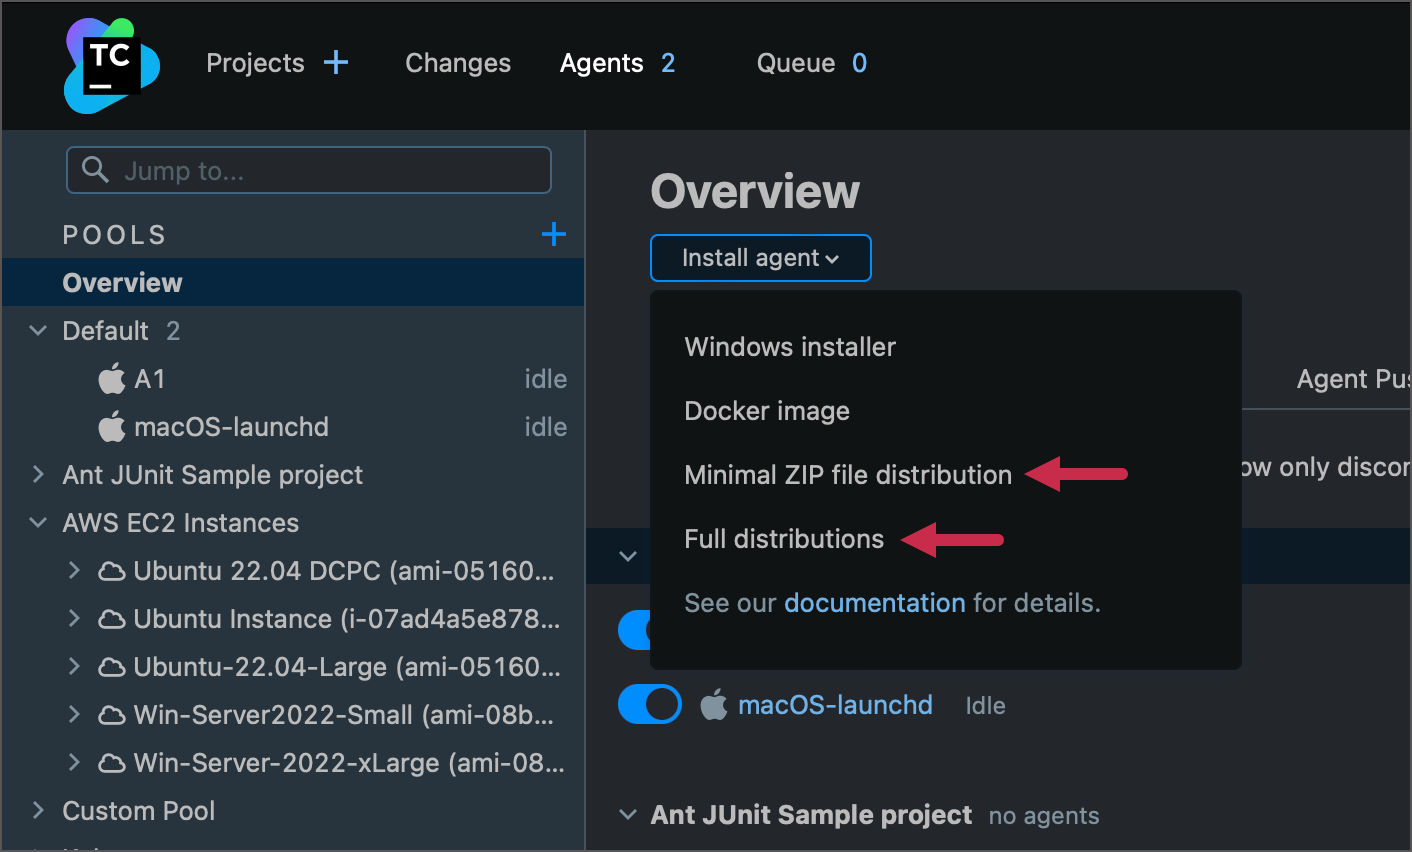Click the magnifier icon in the search box
The image size is (1412, 852).
pyautogui.click(x=94, y=170)
